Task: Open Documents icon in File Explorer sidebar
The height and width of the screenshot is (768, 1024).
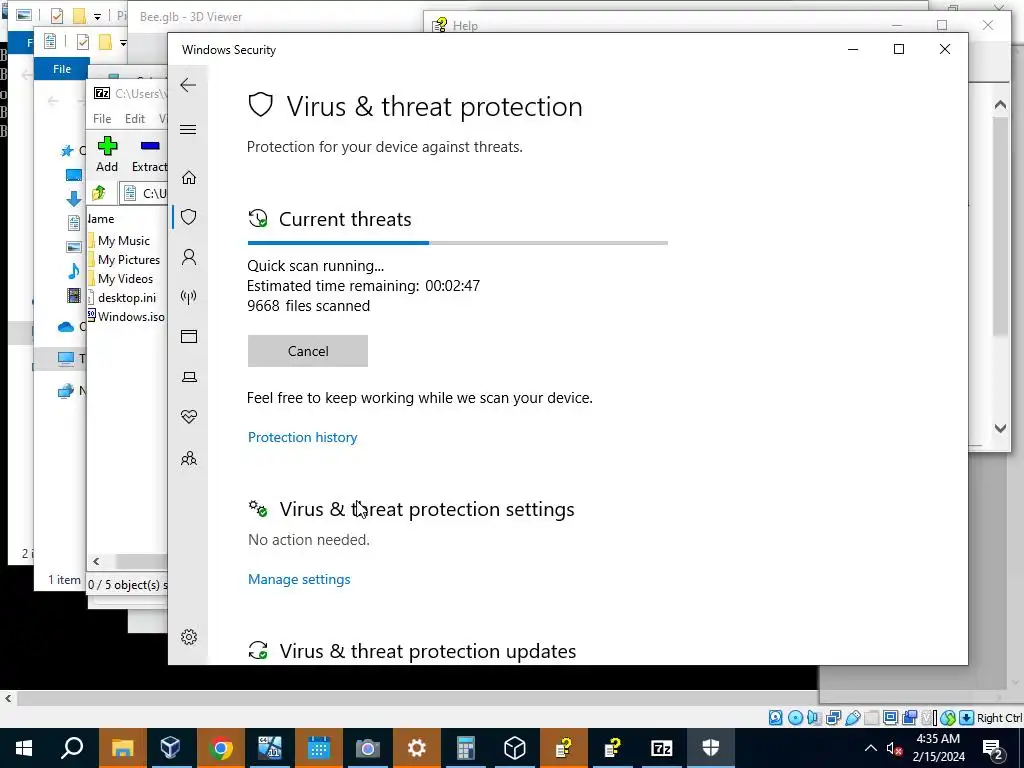Action: click(x=74, y=223)
